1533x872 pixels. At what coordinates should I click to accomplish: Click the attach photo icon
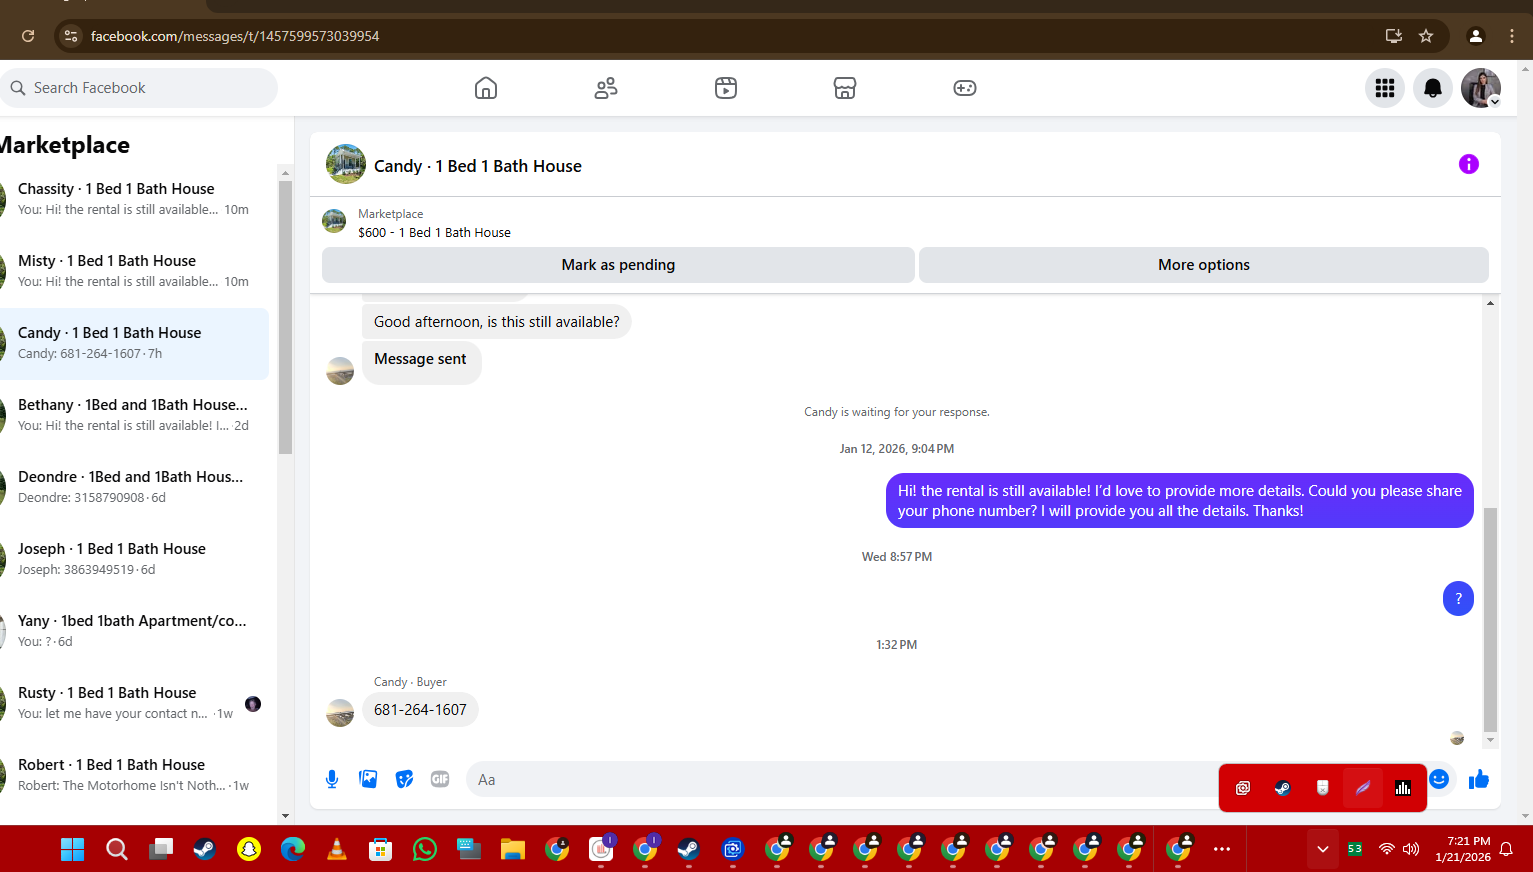(x=368, y=779)
